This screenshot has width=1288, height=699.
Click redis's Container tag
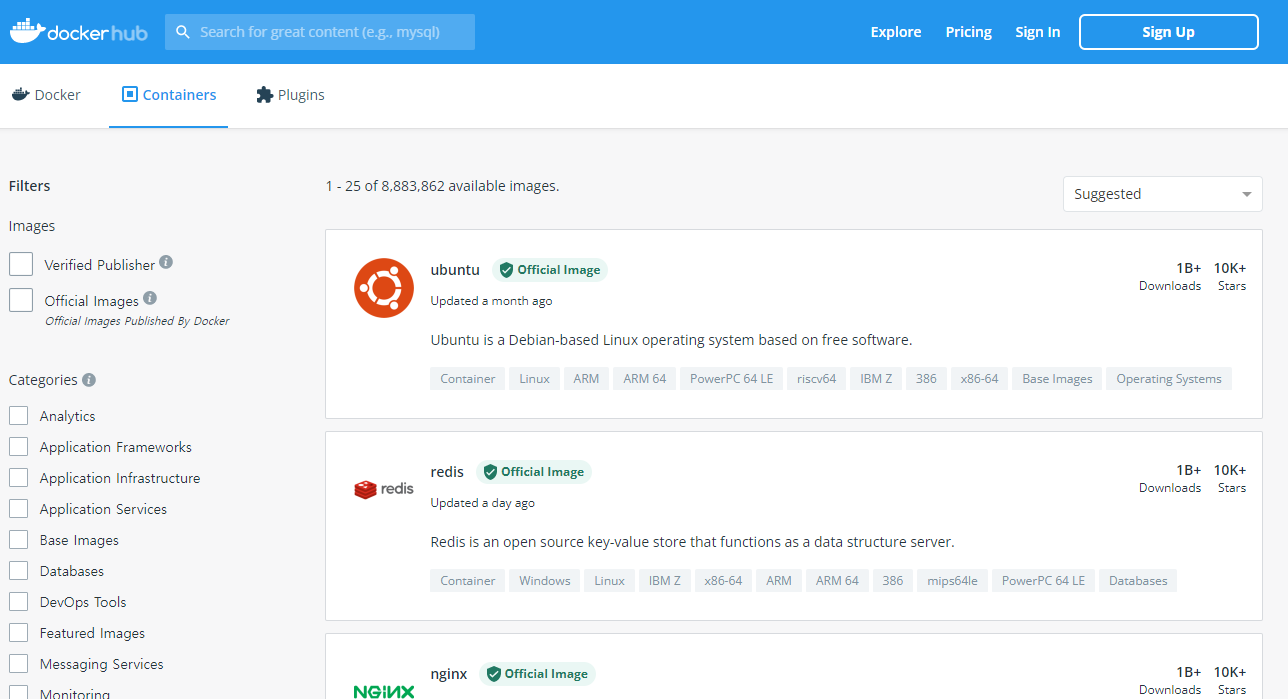click(468, 581)
